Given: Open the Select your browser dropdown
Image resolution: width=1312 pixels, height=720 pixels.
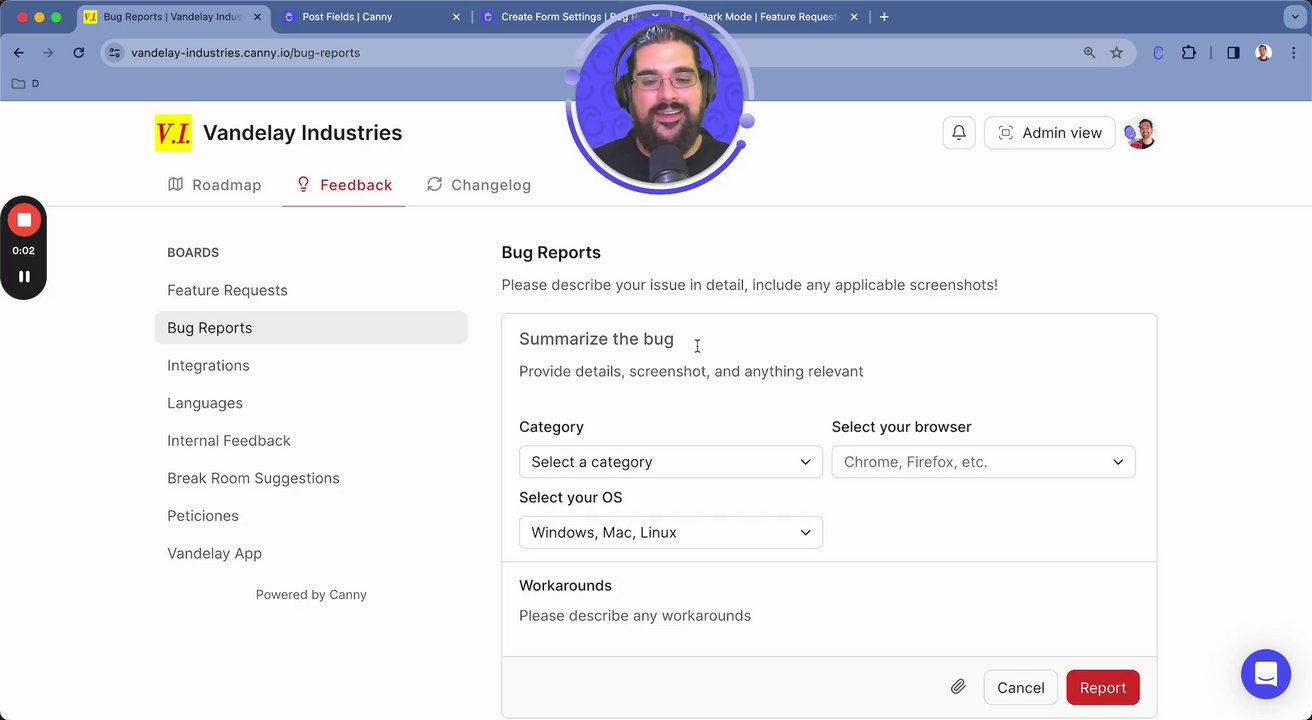Looking at the screenshot, I should (983, 462).
